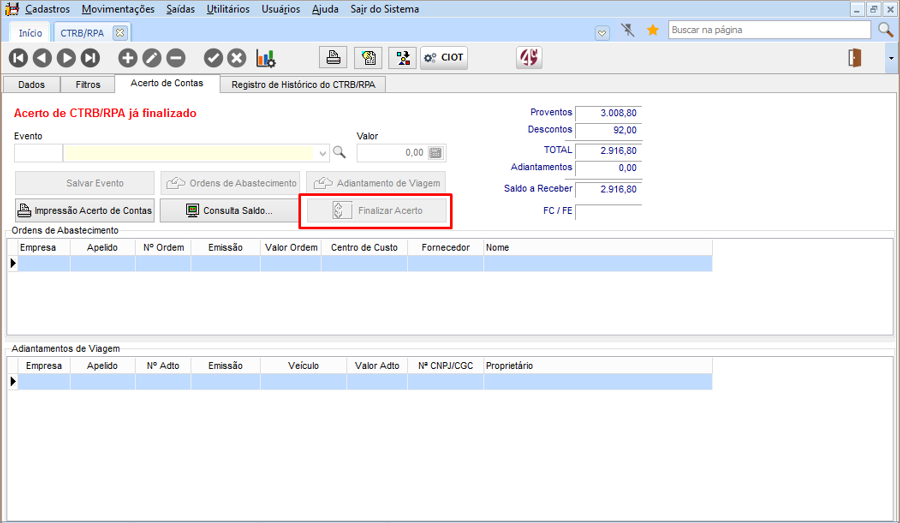The width and height of the screenshot is (900, 523).
Task: Click the Descontos value 92,00
Action: pyautogui.click(x=608, y=130)
